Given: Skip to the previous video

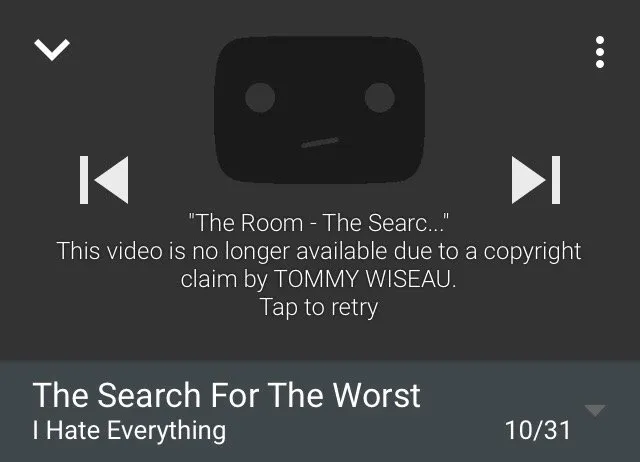Looking at the screenshot, I should [104, 180].
